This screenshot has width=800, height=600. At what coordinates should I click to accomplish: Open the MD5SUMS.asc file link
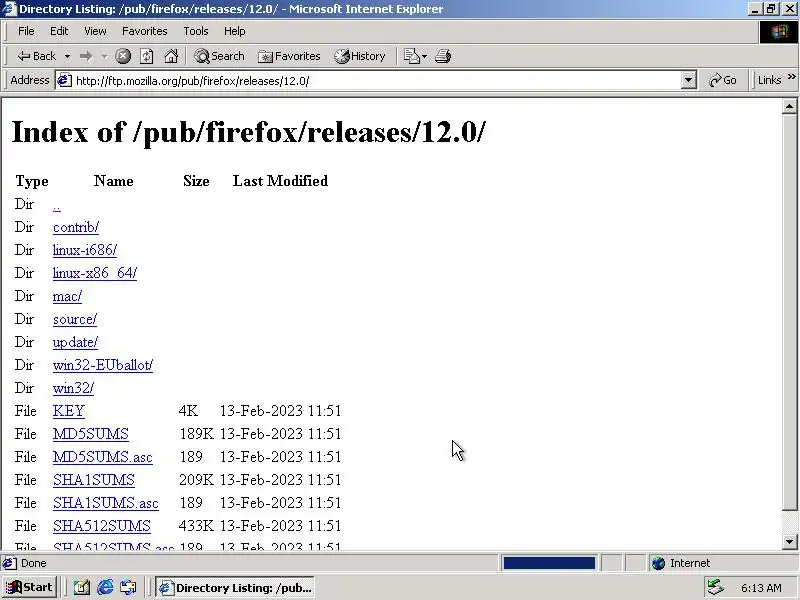click(x=103, y=457)
